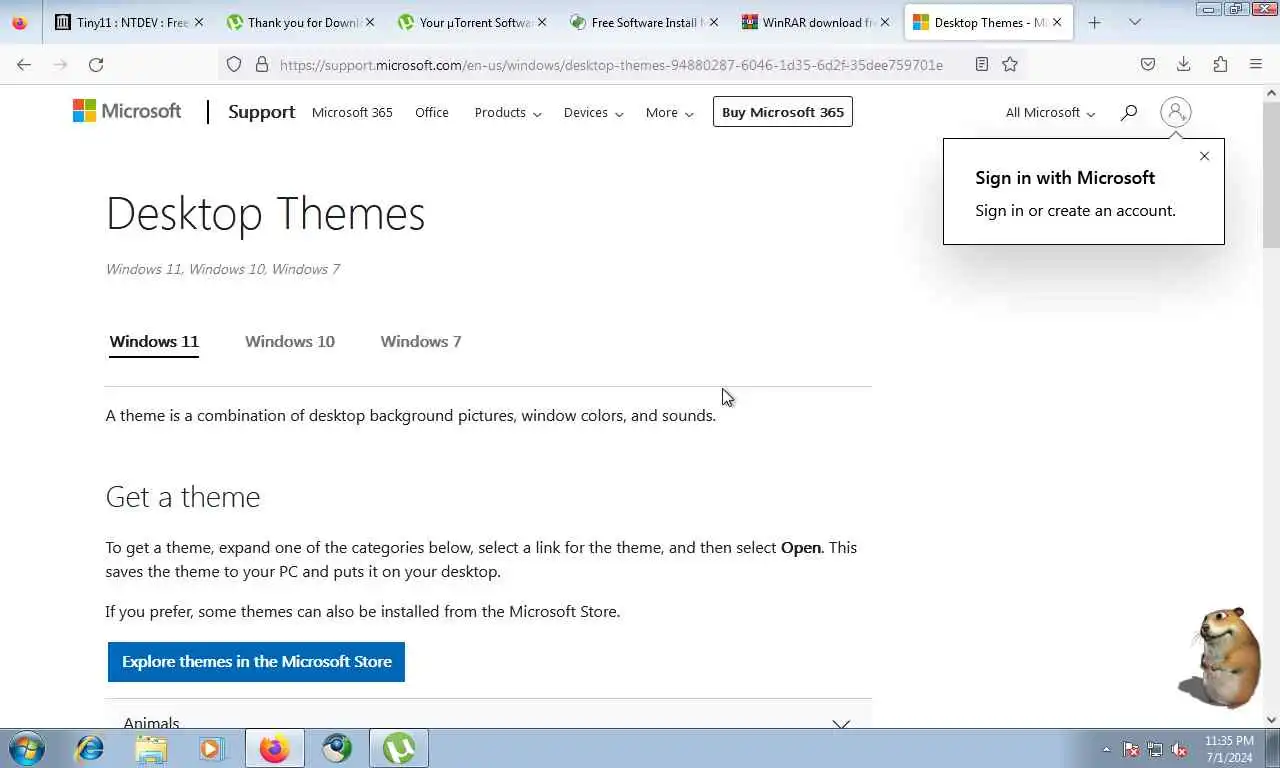Launch Internet Explorer from the taskbar
This screenshot has width=1280, height=768.
[x=90, y=748]
